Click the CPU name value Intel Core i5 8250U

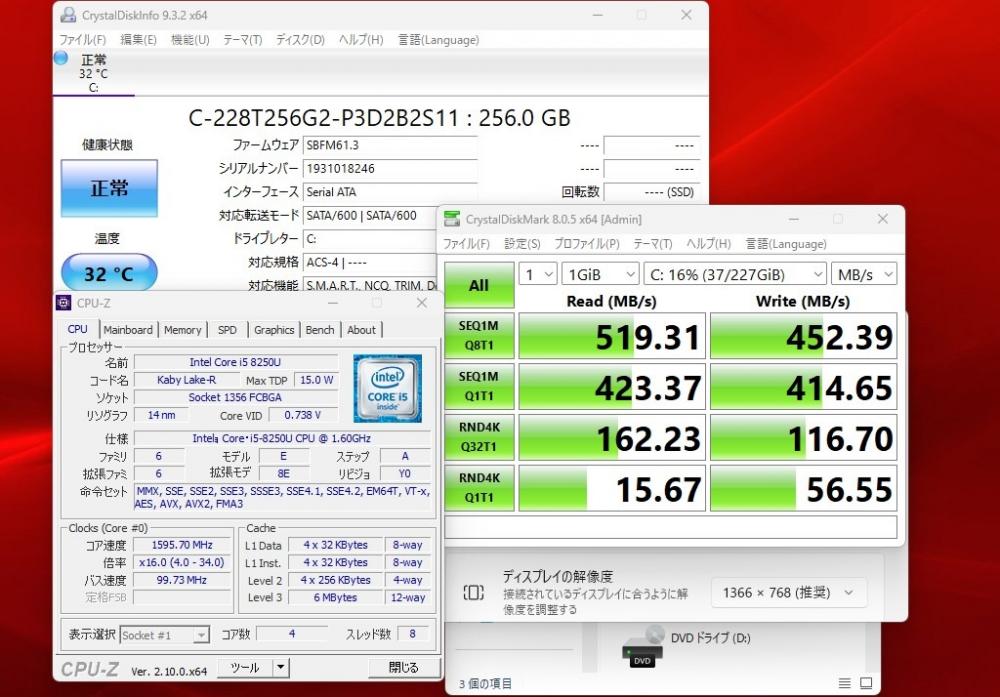(x=235, y=362)
